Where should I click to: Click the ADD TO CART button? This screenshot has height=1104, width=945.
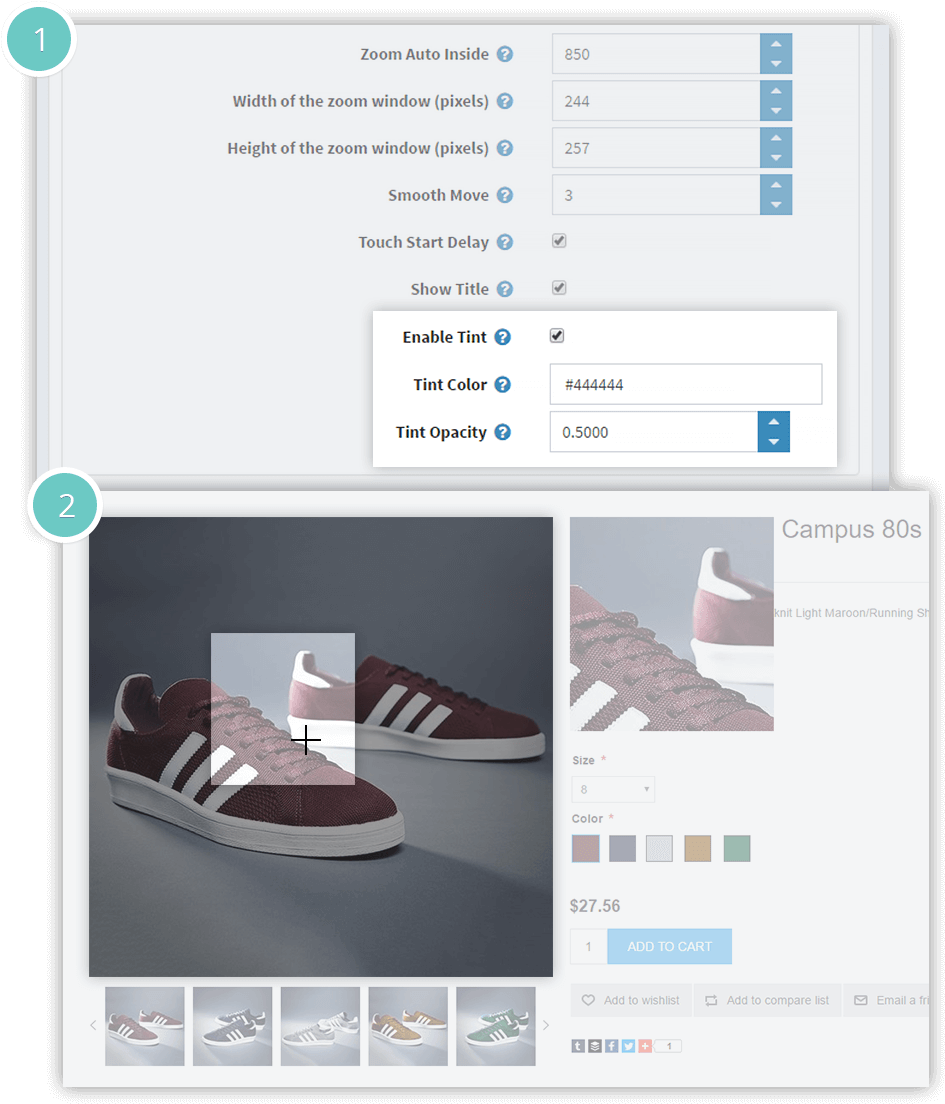[669, 947]
